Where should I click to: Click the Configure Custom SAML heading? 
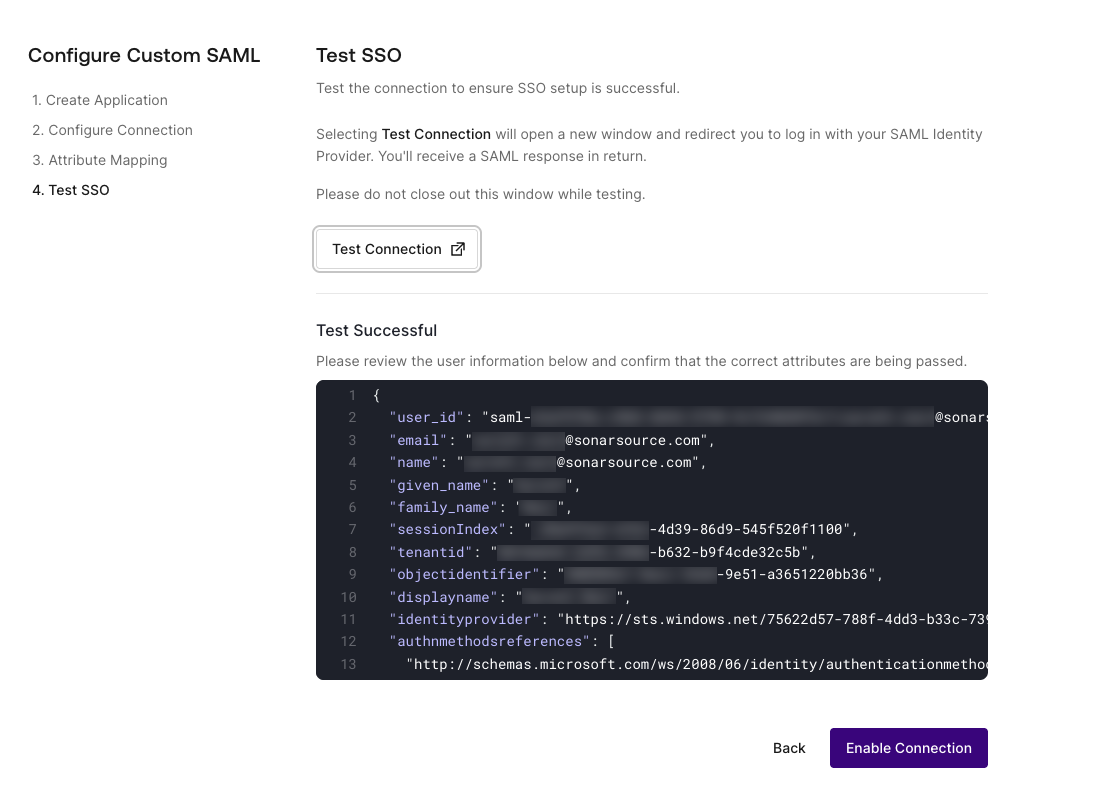[145, 56]
